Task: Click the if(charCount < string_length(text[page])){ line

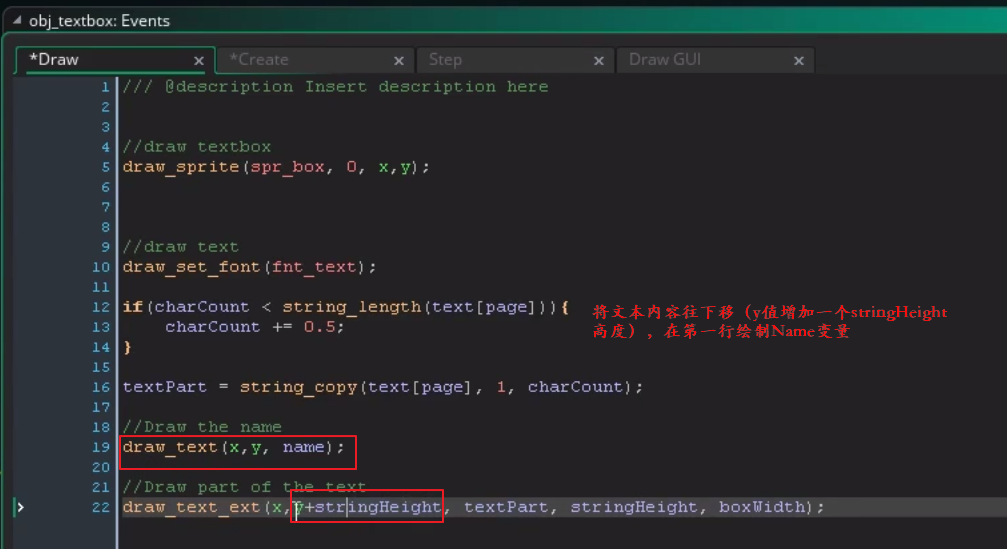Action: [x=346, y=307]
